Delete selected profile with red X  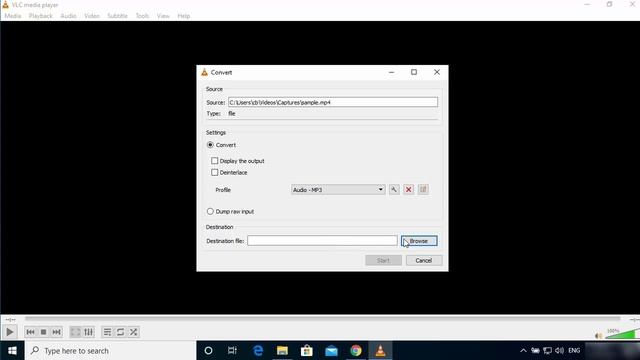409,189
